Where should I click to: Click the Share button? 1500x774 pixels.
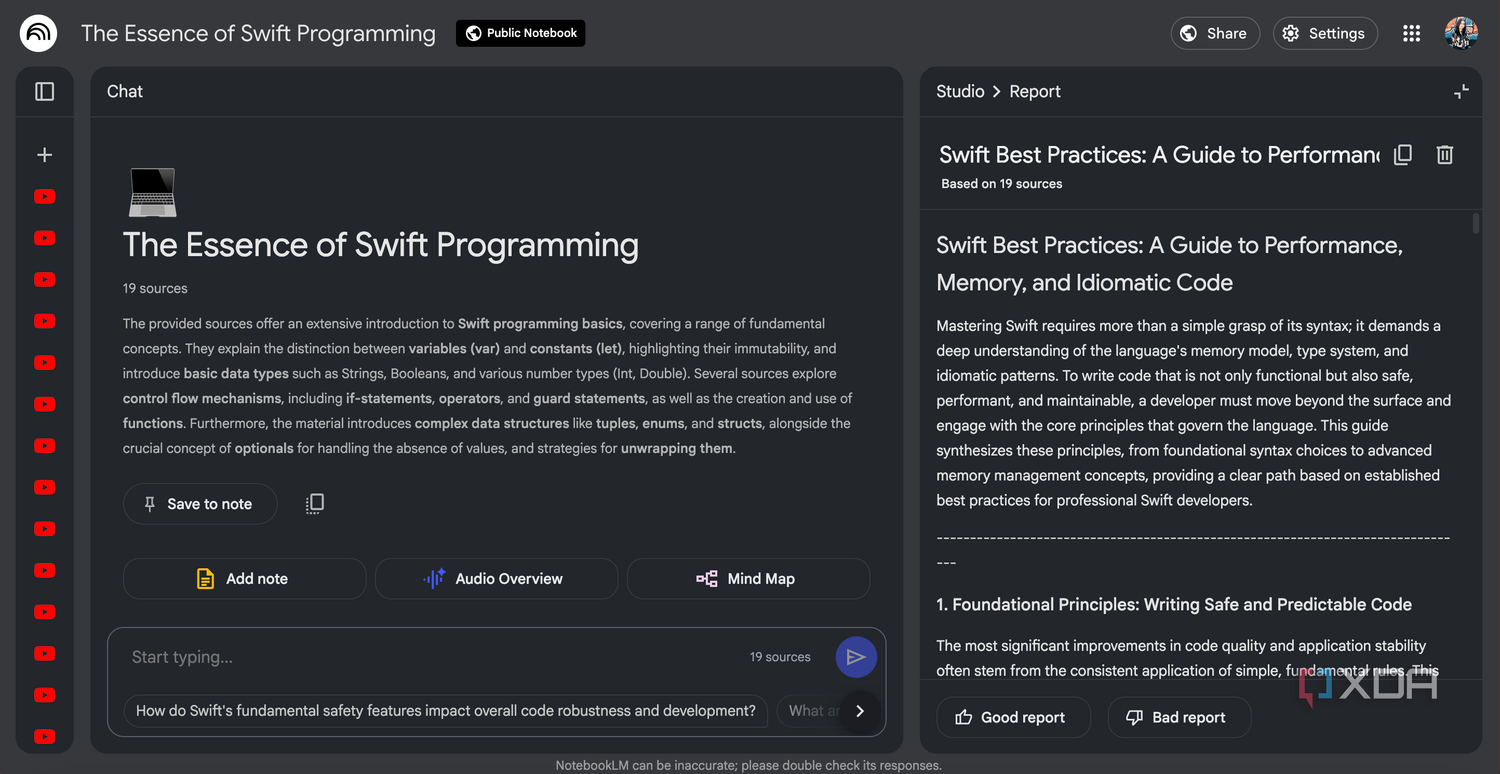click(1215, 33)
